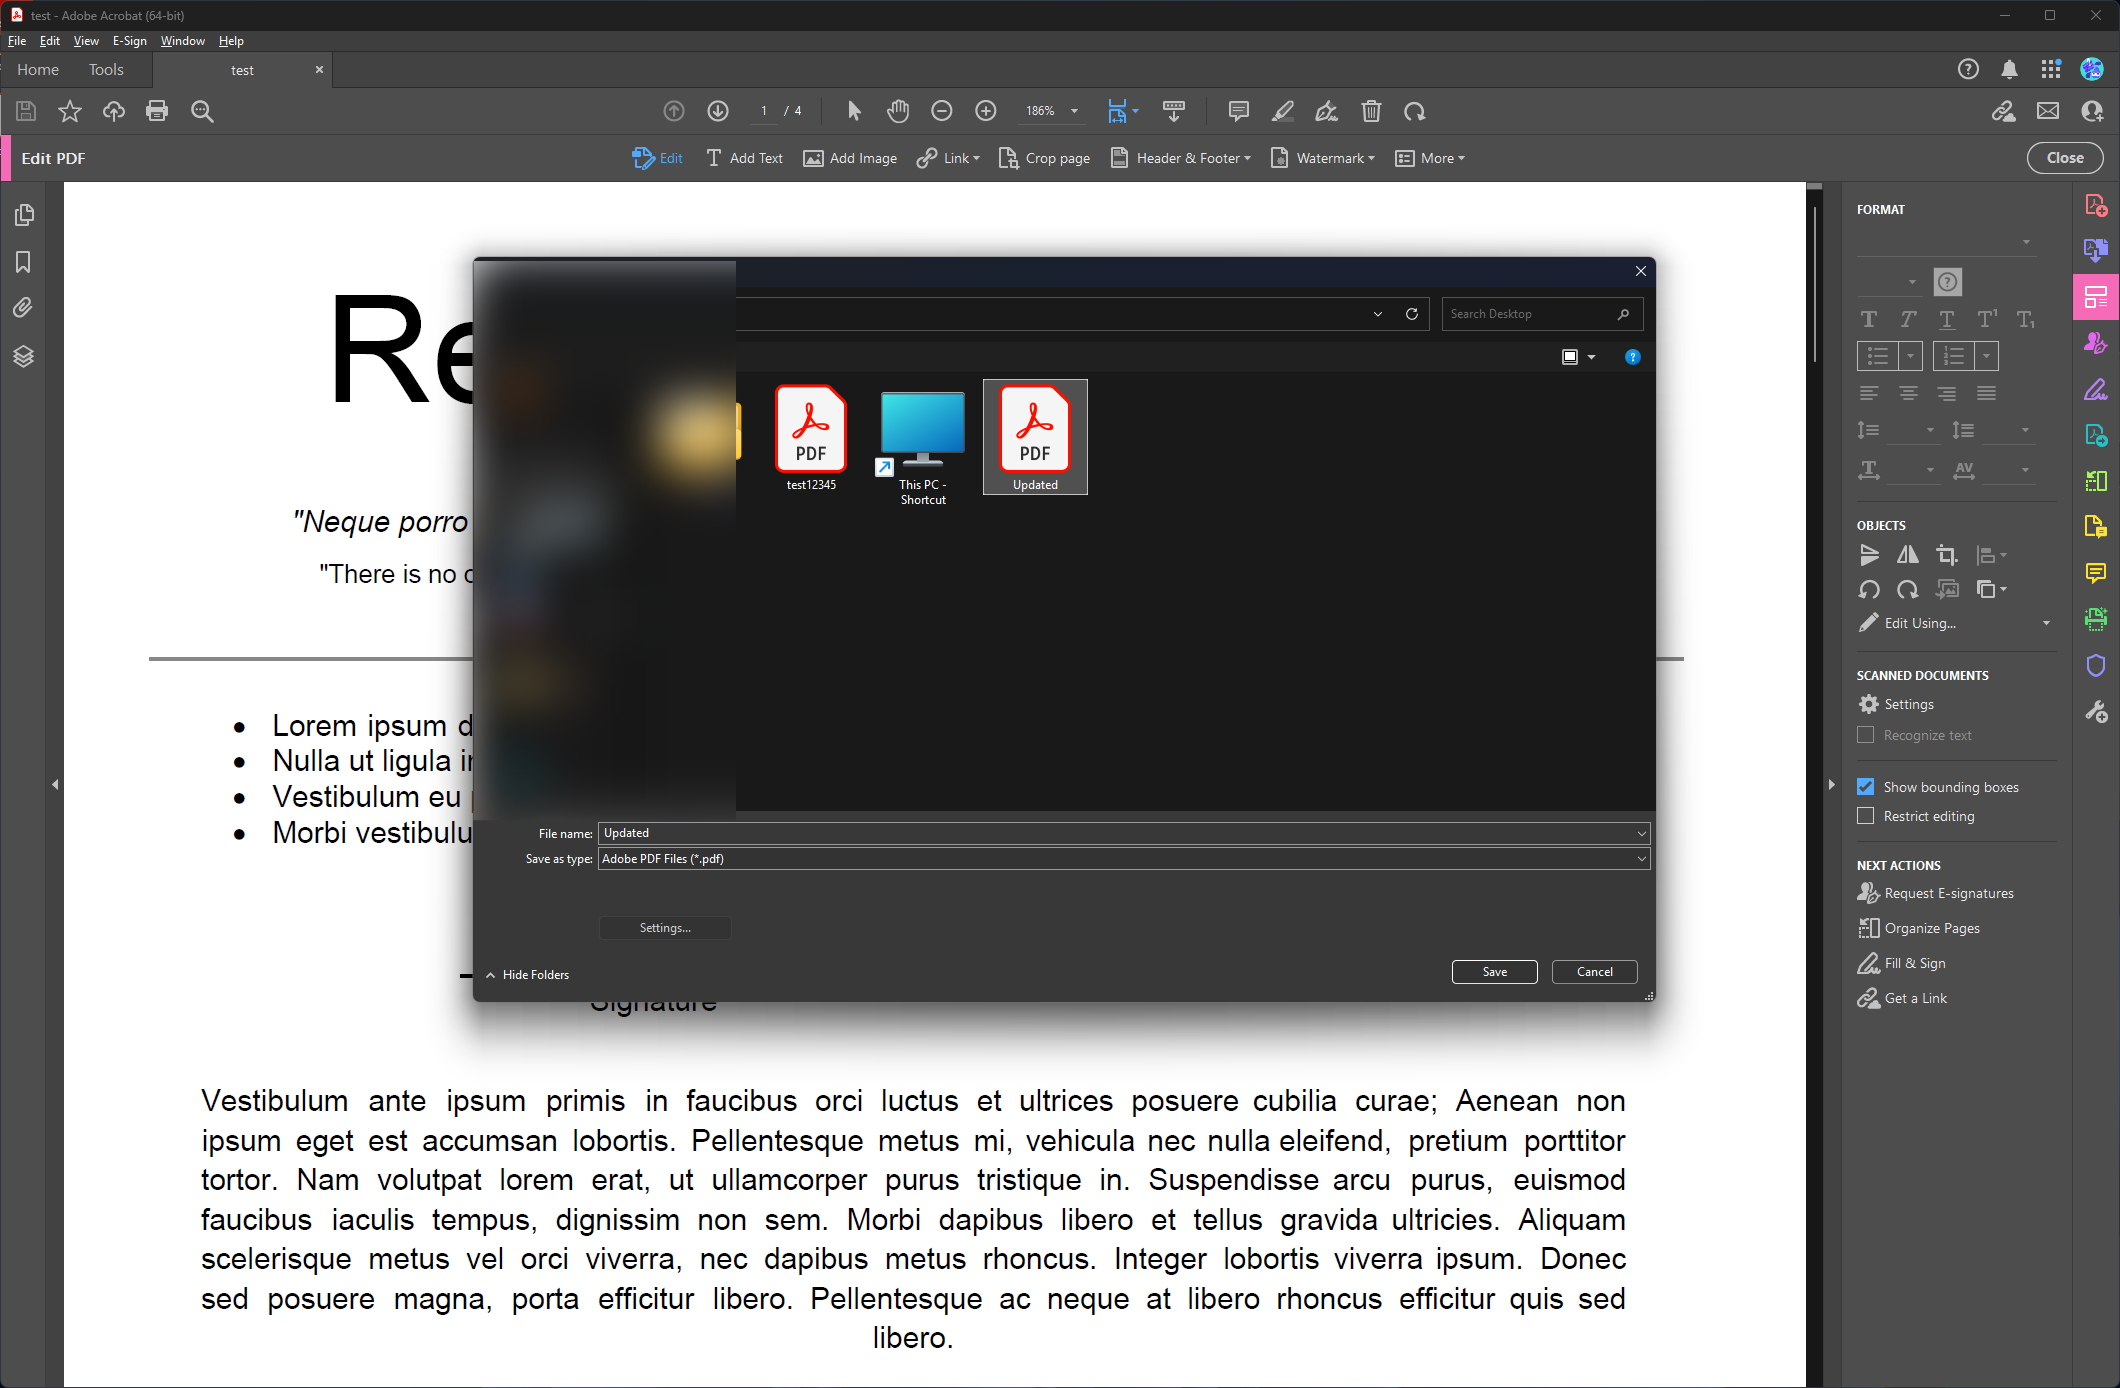The width and height of the screenshot is (2120, 1388).
Task: Uncheck Show bounding boxes
Action: click(1865, 787)
